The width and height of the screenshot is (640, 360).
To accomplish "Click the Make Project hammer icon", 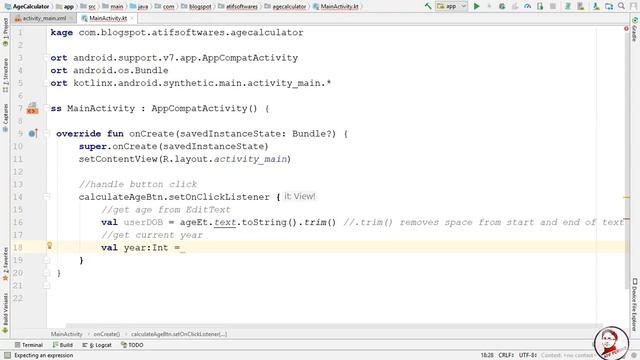I will (x=428, y=6).
